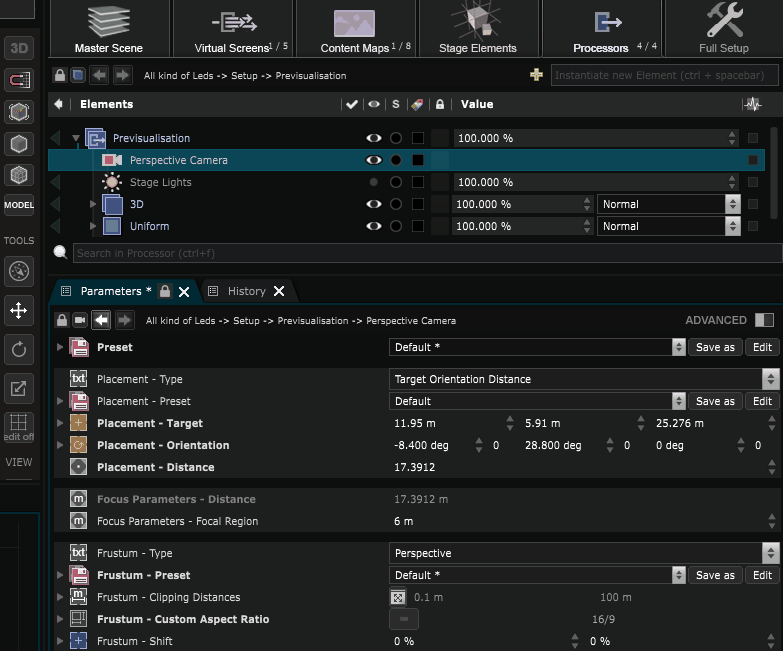783x651 pixels.
Task: Open the Processors section
Action: point(602,28)
